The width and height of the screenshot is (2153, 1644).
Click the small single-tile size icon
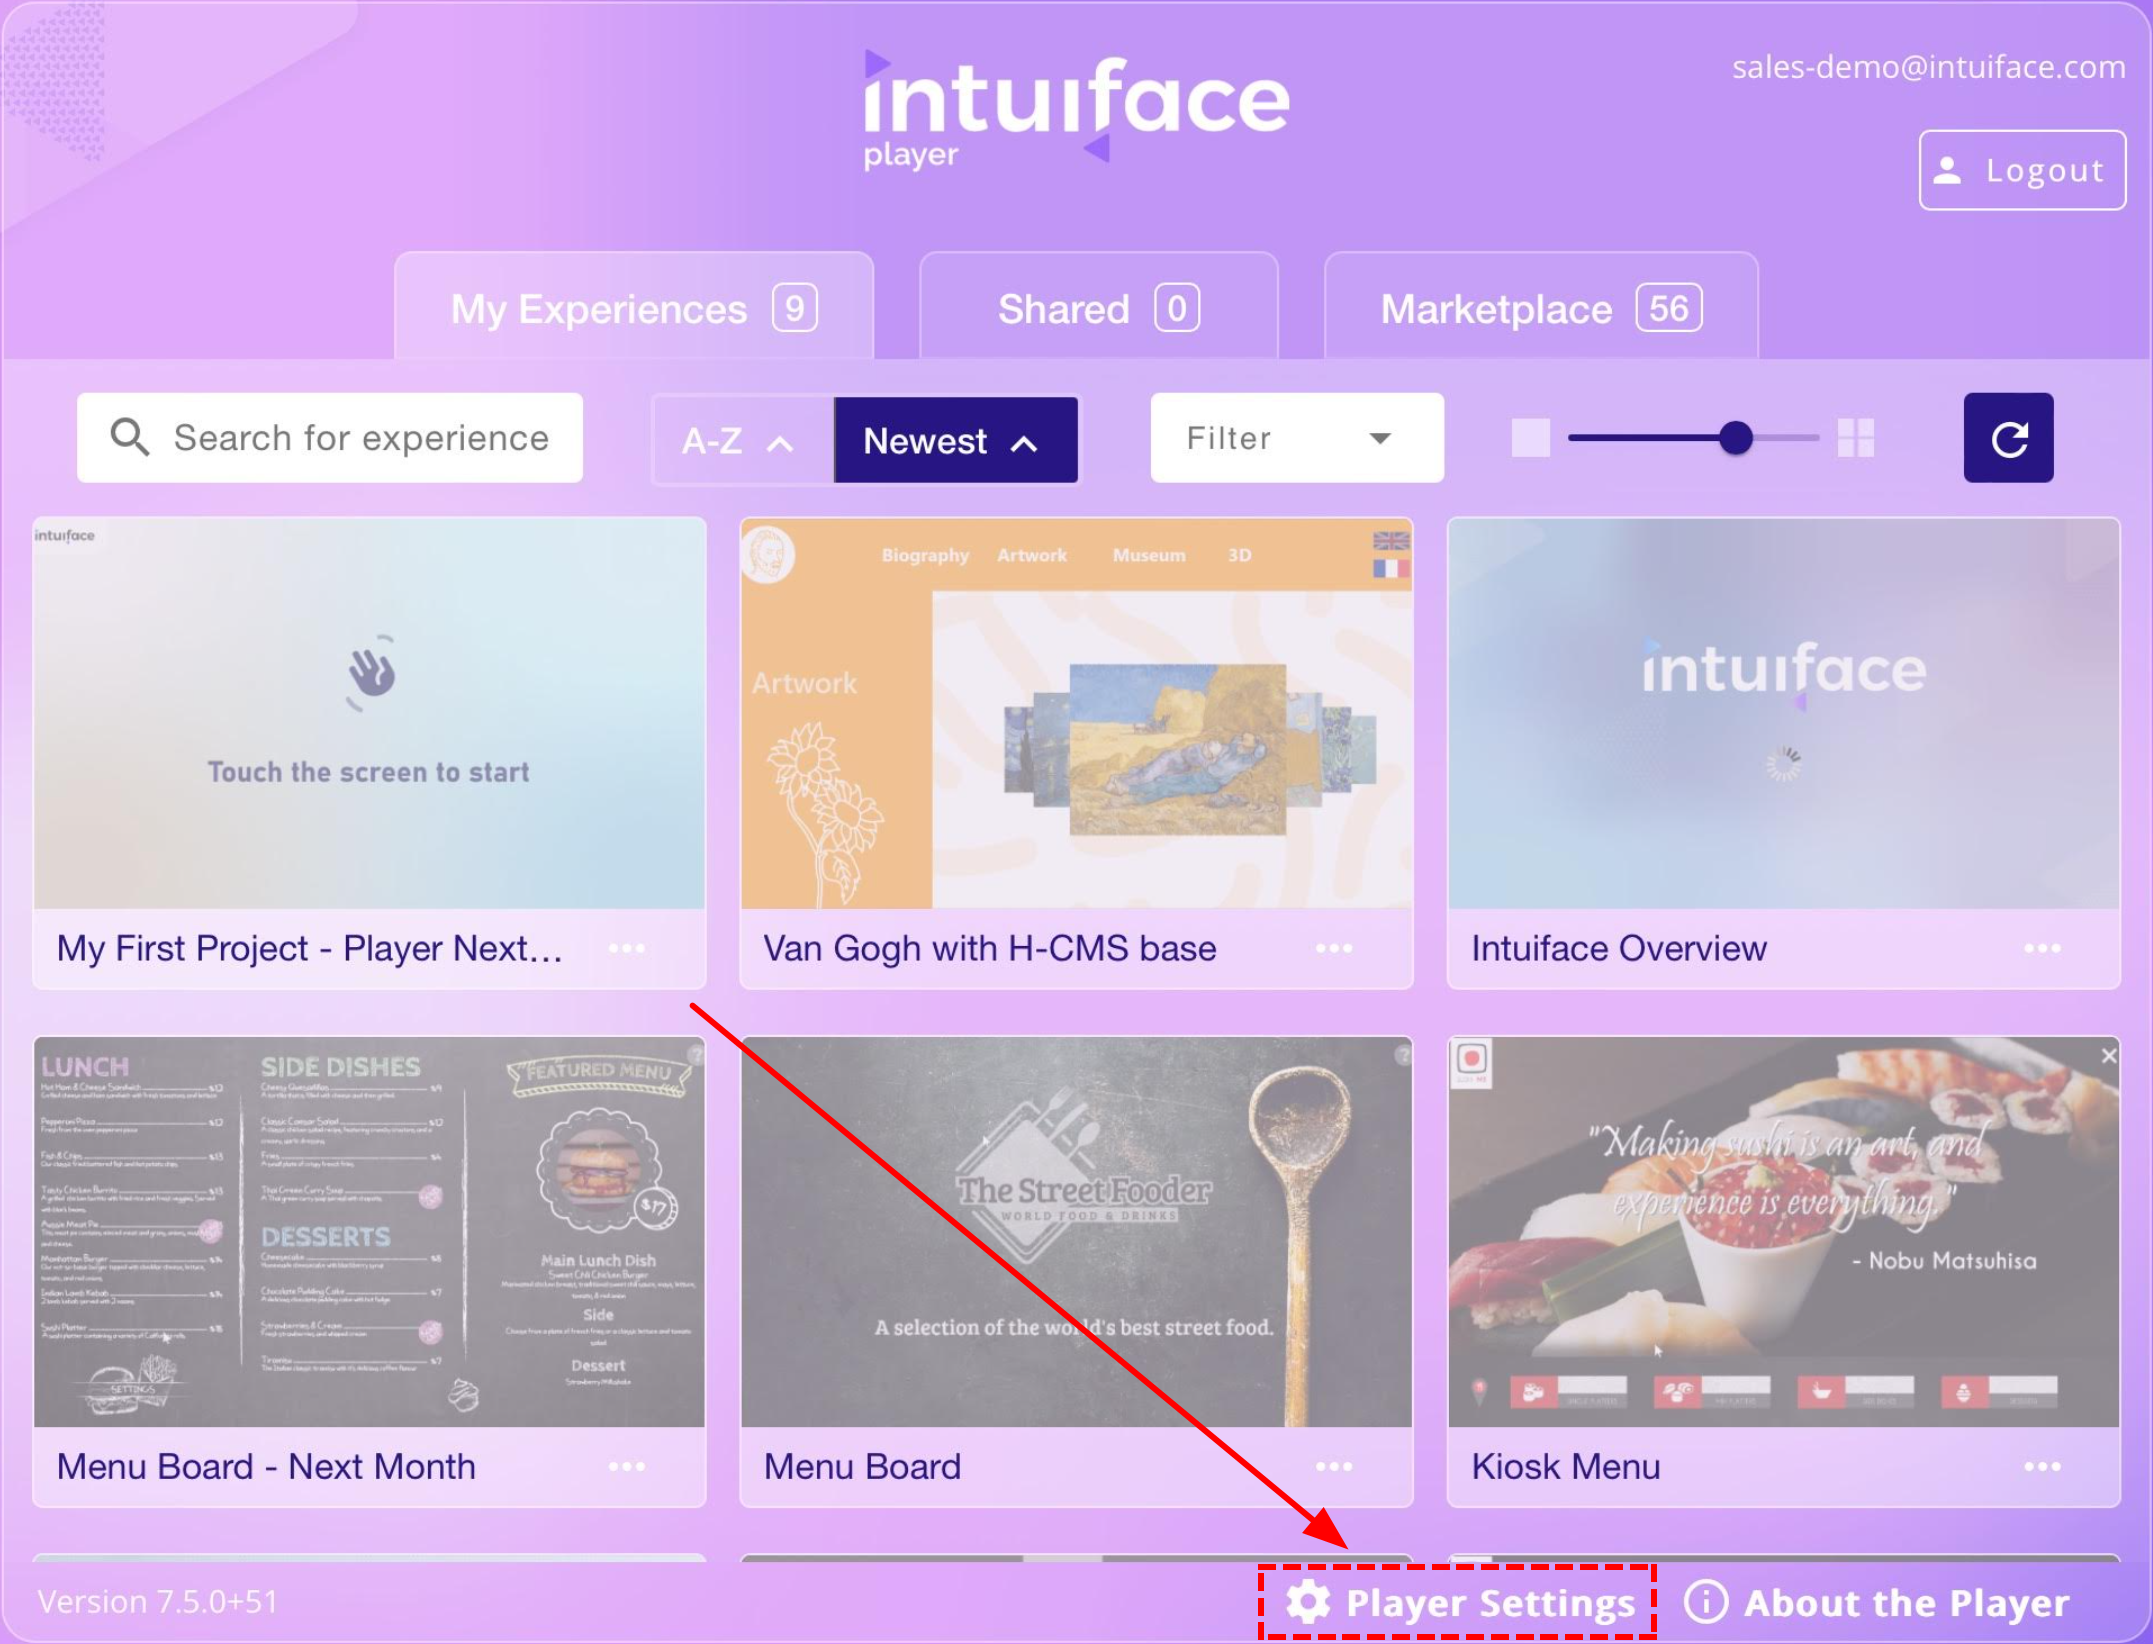(x=1530, y=438)
